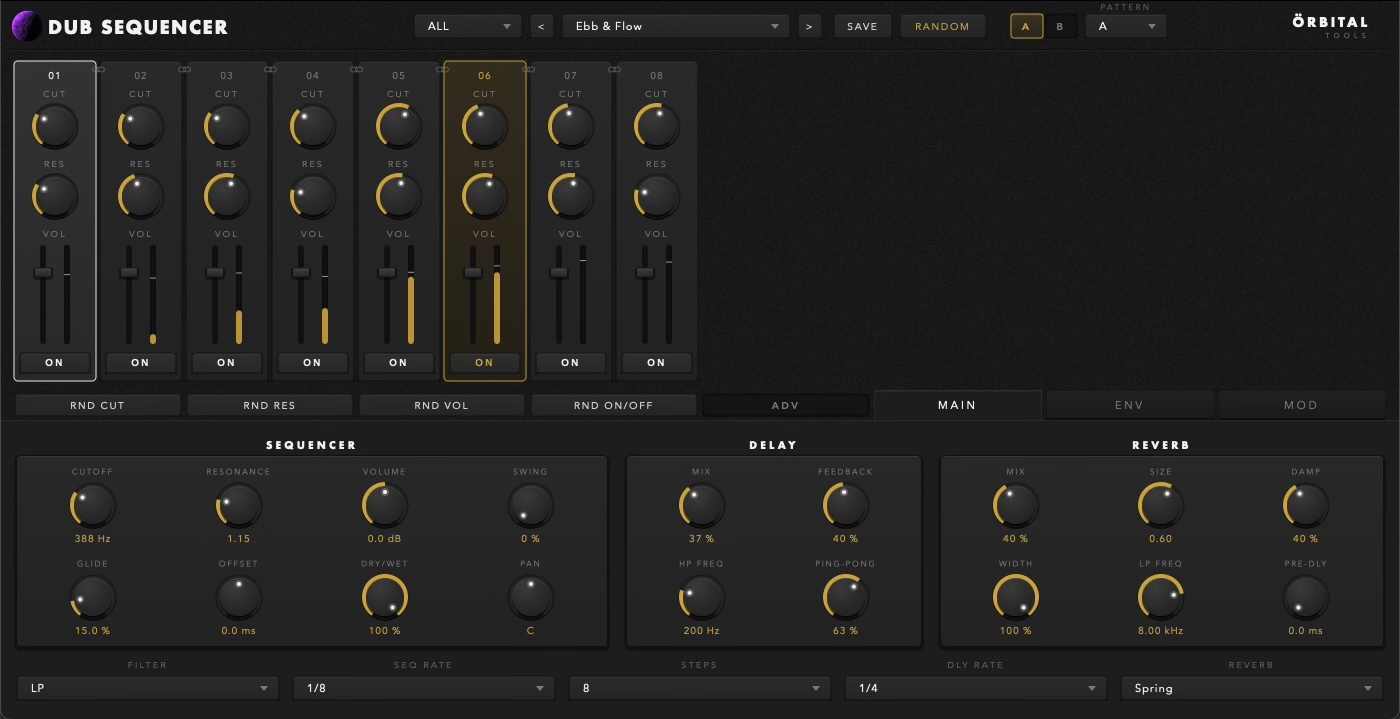The image size is (1400, 719).
Task: Toggle step 01 ON button
Action: click(x=55, y=363)
